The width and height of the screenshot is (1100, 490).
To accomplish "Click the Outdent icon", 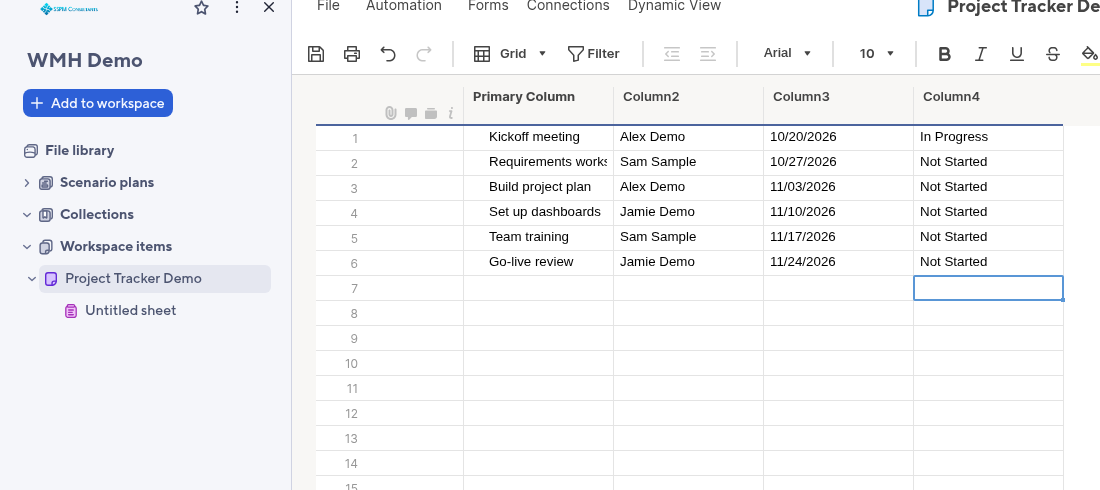I will point(672,53).
